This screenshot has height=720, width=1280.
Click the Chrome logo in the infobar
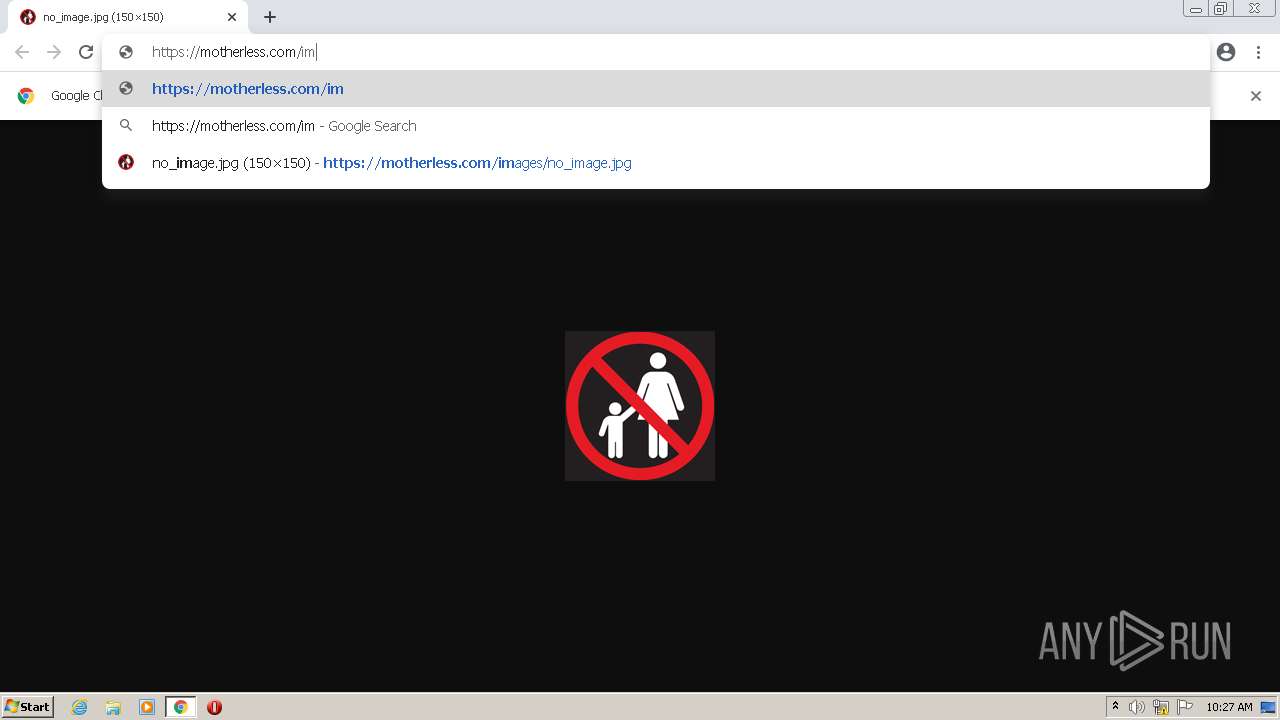(x=26, y=96)
